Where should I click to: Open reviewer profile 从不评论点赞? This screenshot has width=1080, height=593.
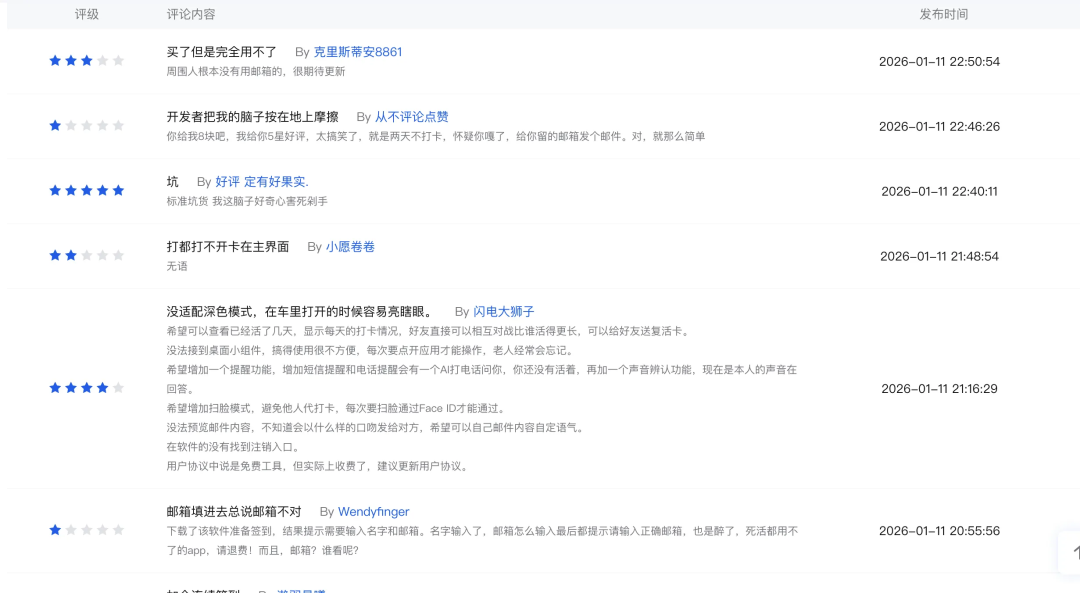point(411,117)
